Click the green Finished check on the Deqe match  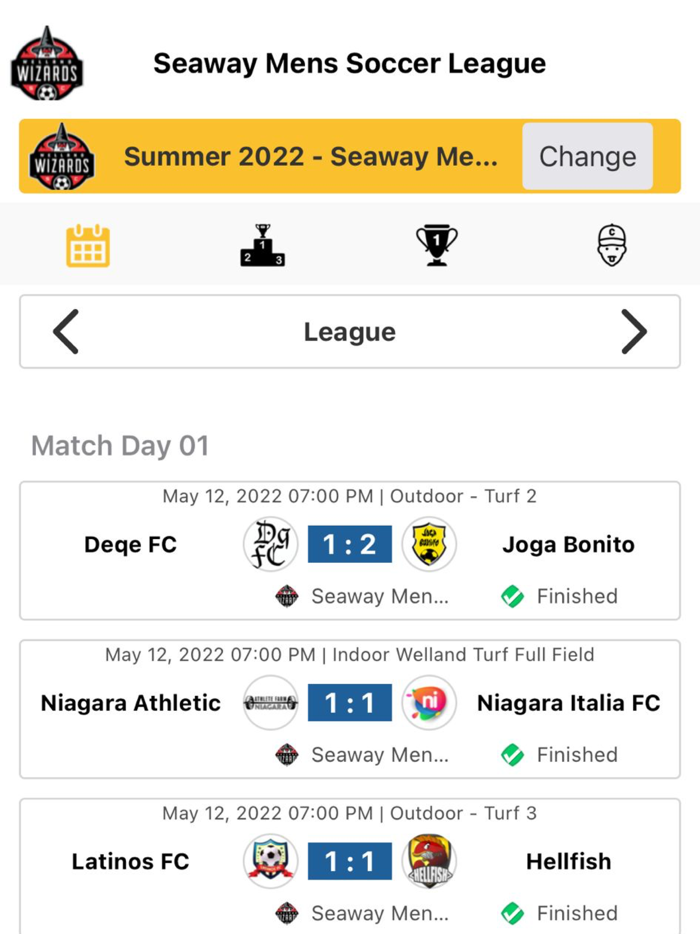click(513, 595)
